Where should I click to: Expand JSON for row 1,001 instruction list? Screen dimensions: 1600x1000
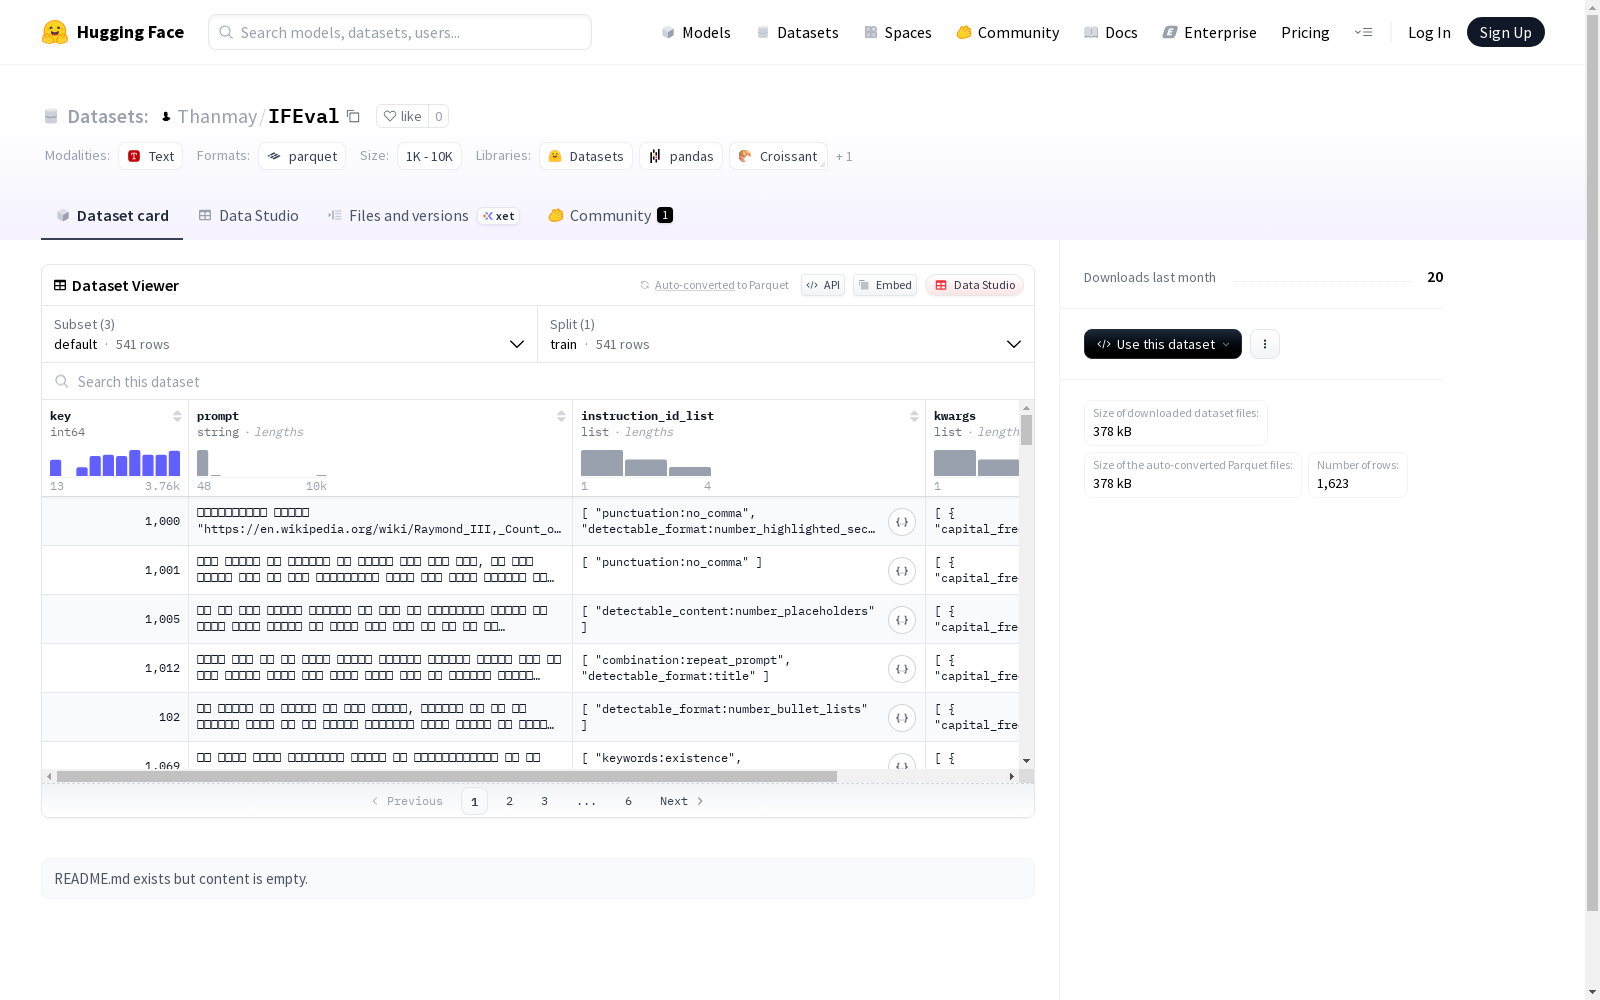coord(902,571)
